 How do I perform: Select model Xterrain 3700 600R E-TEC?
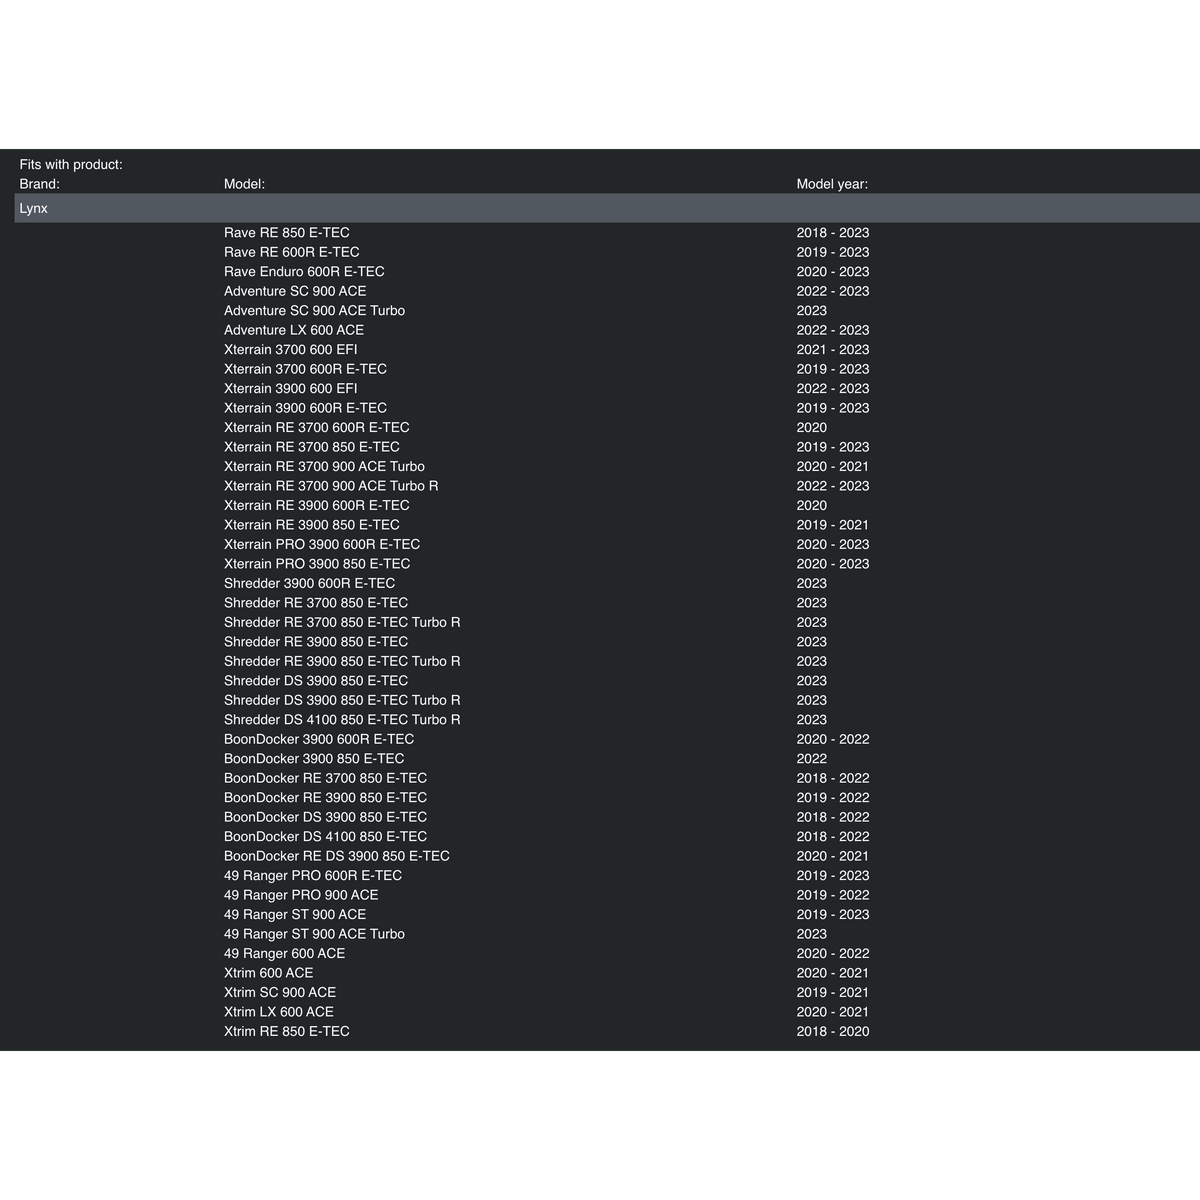tap(305, 369)
